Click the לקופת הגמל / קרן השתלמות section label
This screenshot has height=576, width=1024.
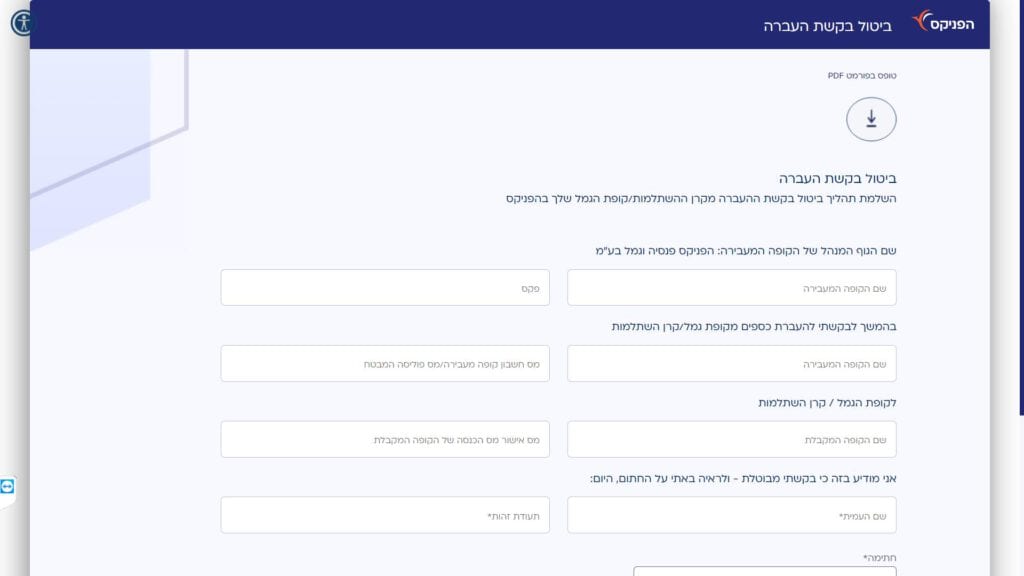[x=827, y=403]
